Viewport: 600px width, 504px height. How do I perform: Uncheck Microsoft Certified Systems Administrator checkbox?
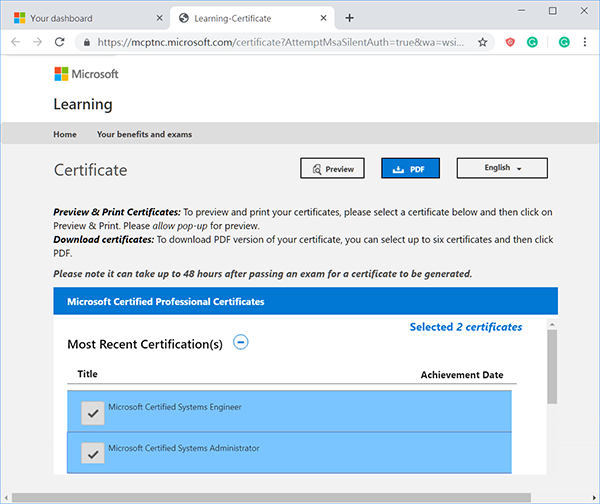pos(93,453)
